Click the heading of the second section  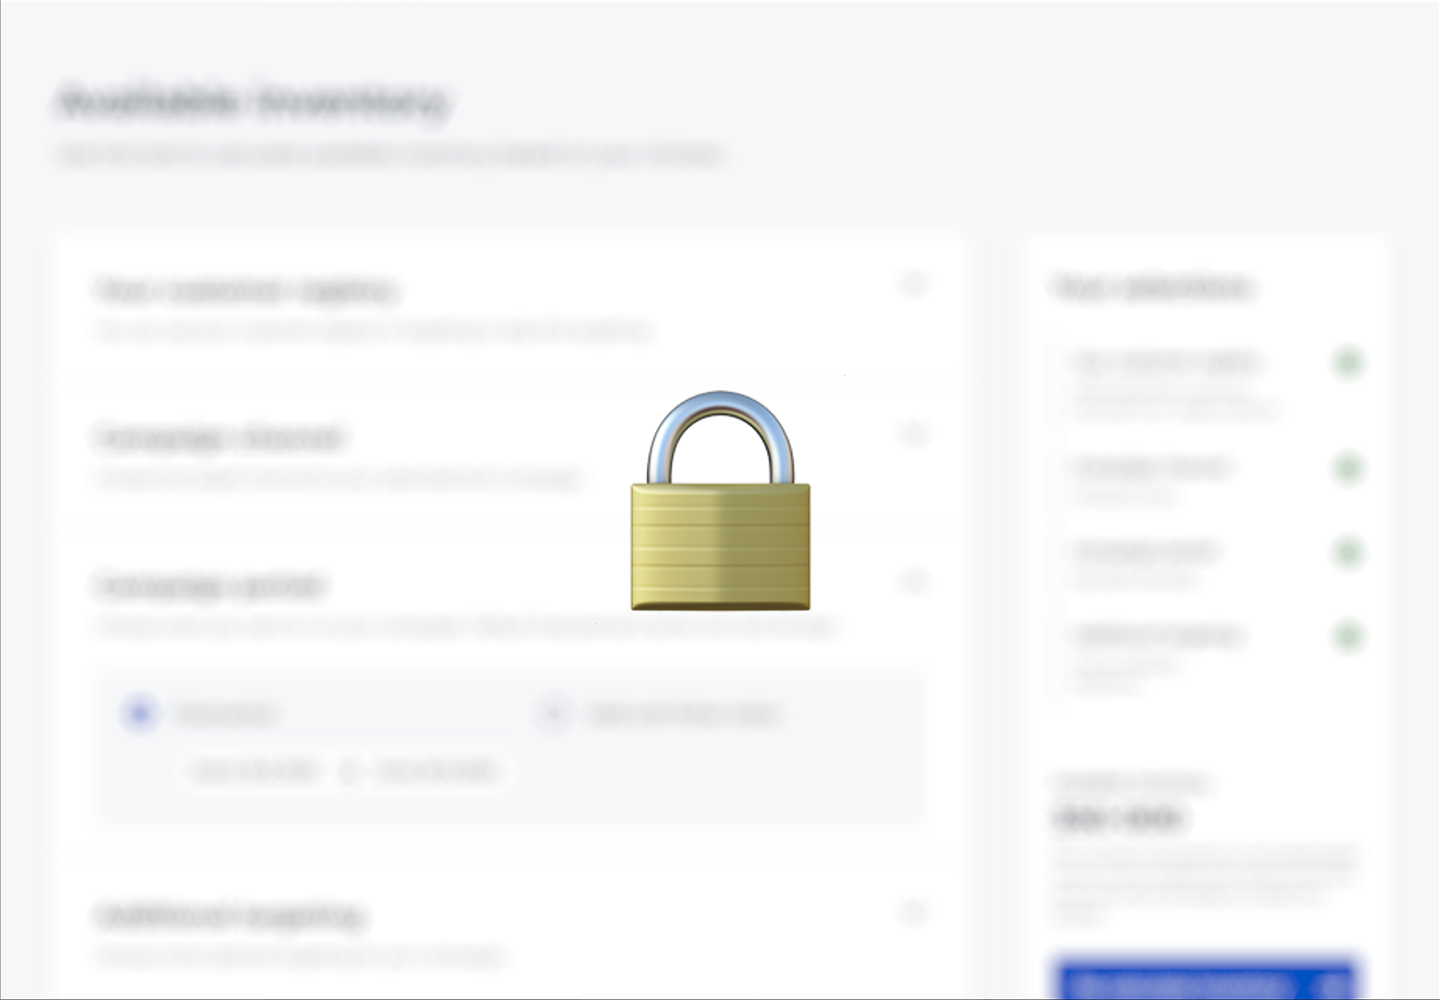220,438
